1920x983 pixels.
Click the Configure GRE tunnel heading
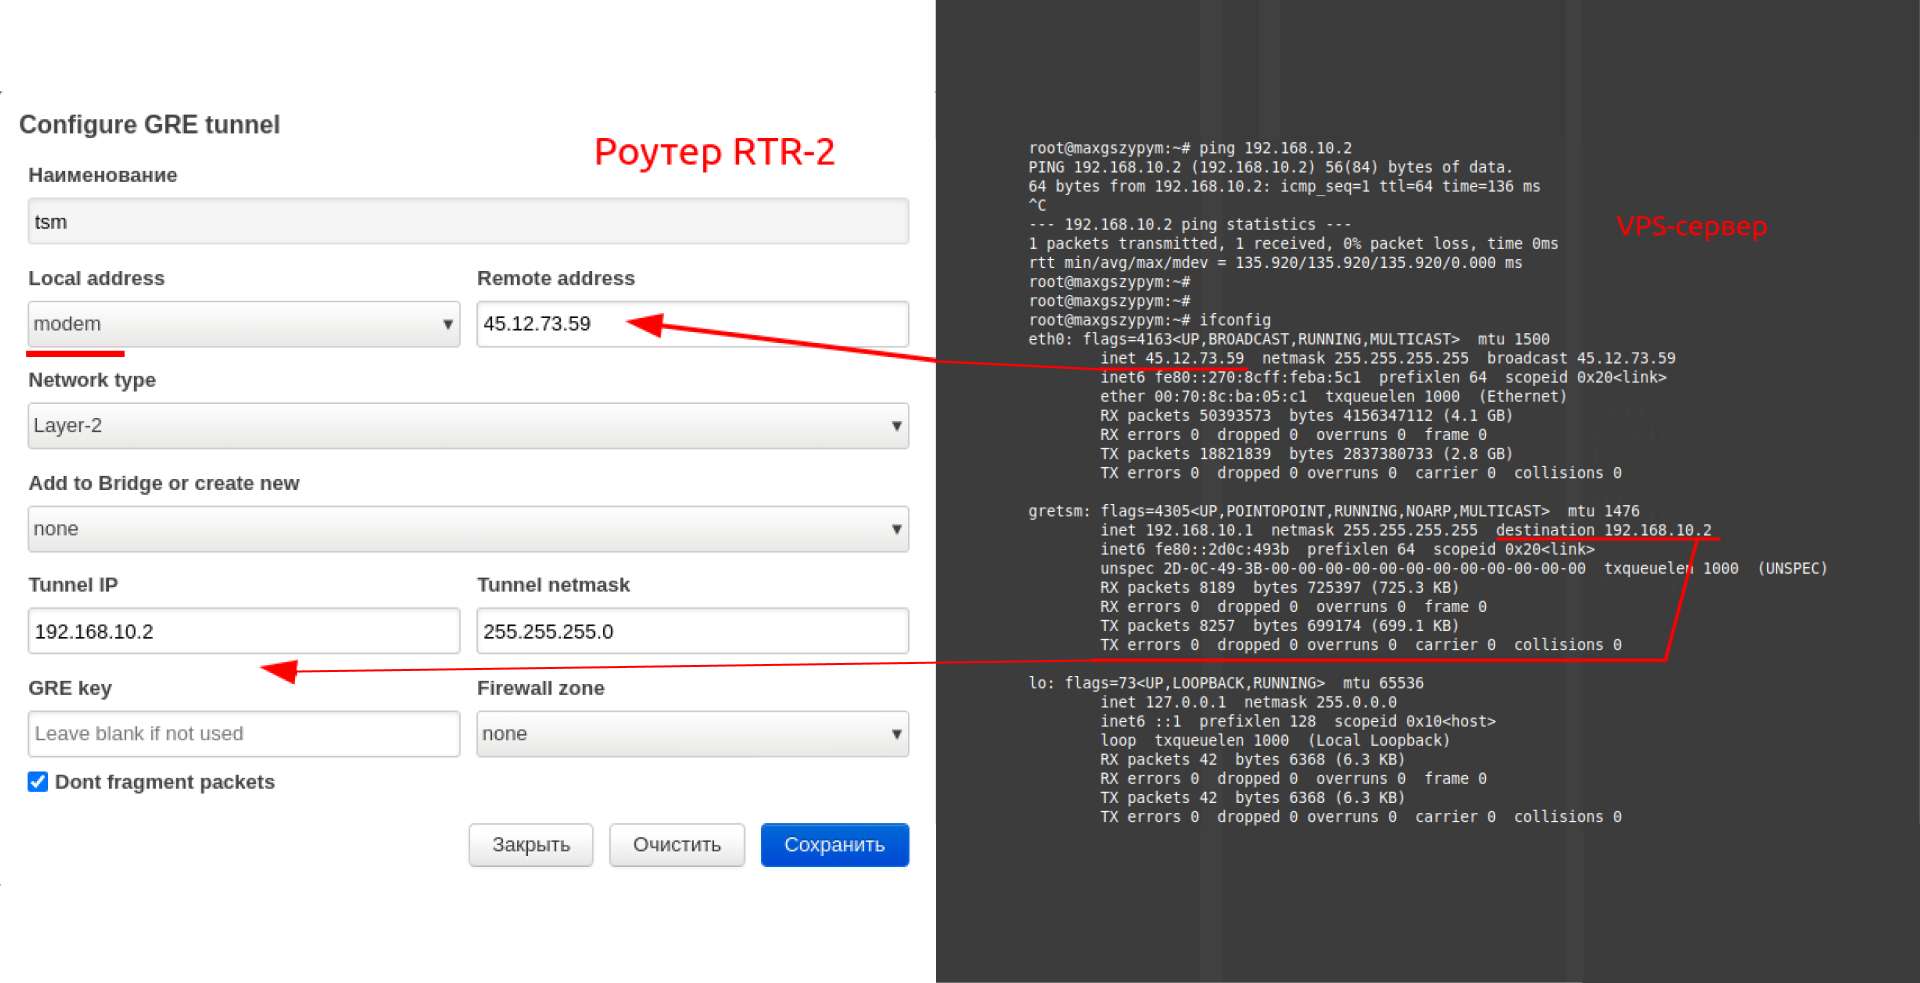point(150,125)
